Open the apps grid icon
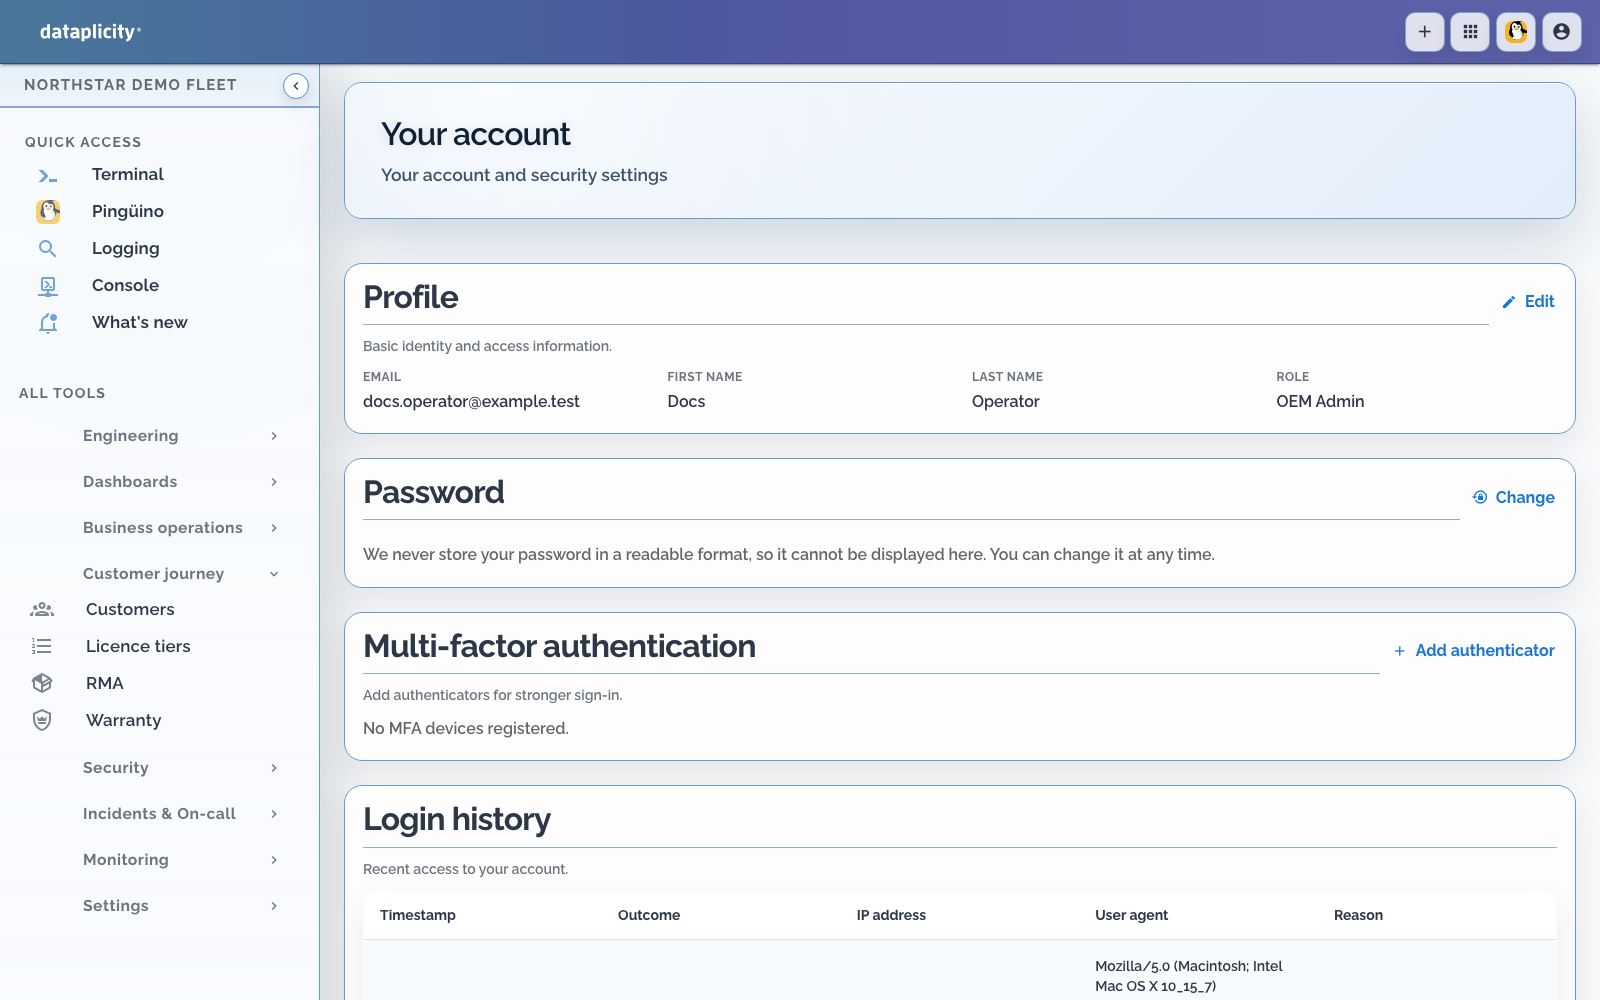This screenshot has width=1600, height=1000. (1470, 32)
